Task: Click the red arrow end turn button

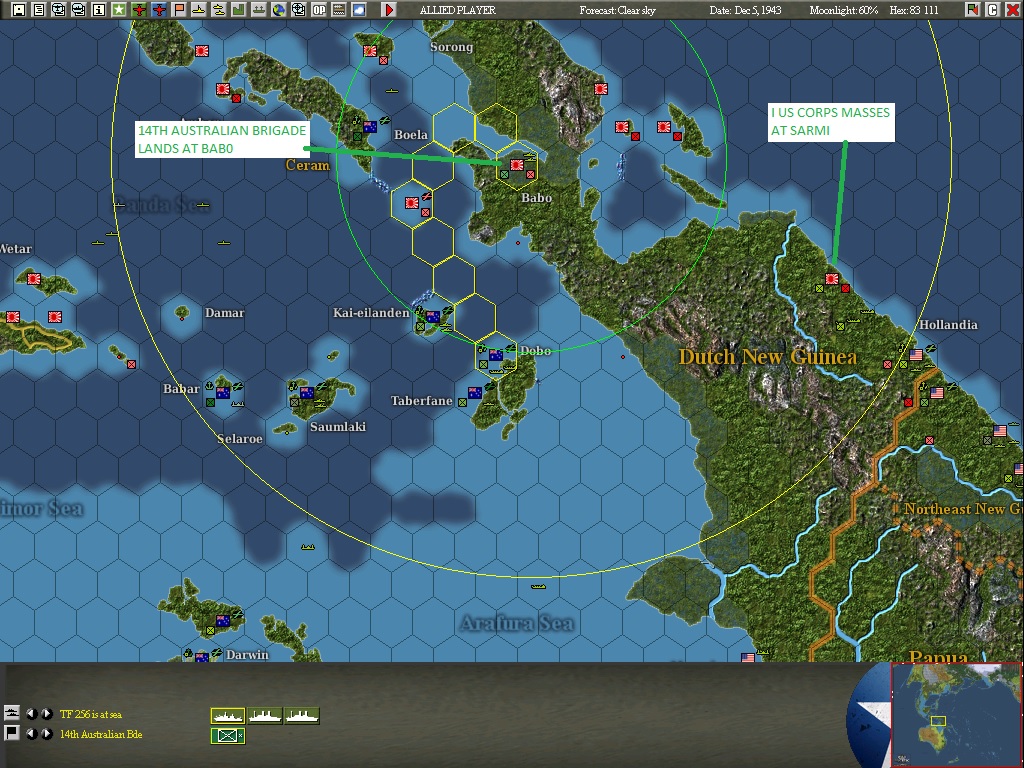Action: pos(389,10)
